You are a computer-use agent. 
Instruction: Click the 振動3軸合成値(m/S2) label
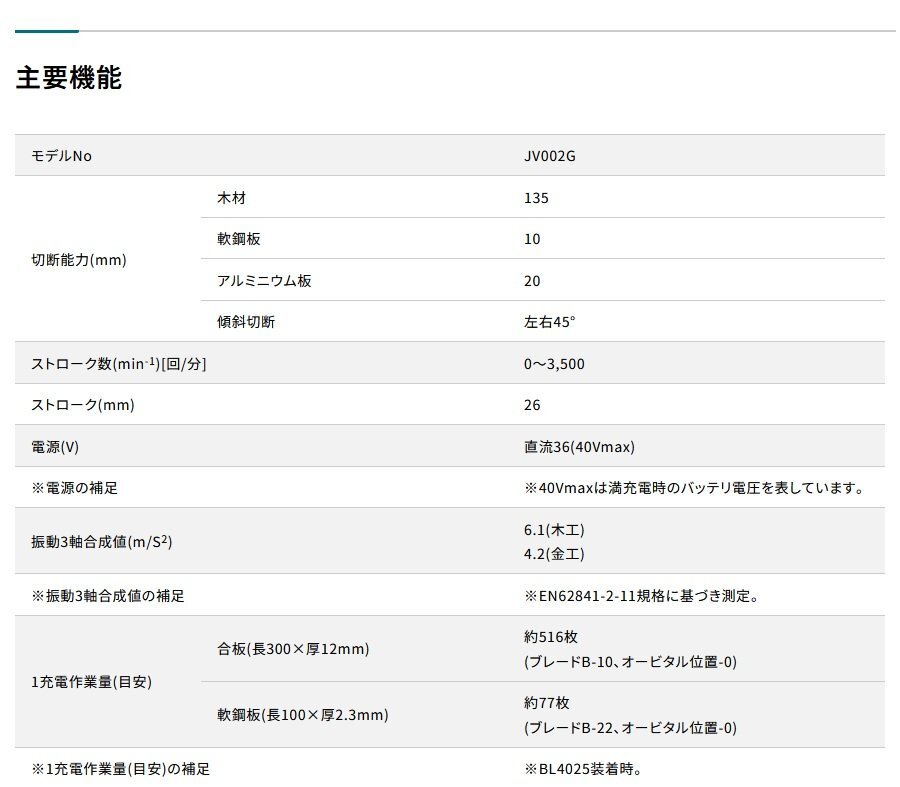[102, 541]
